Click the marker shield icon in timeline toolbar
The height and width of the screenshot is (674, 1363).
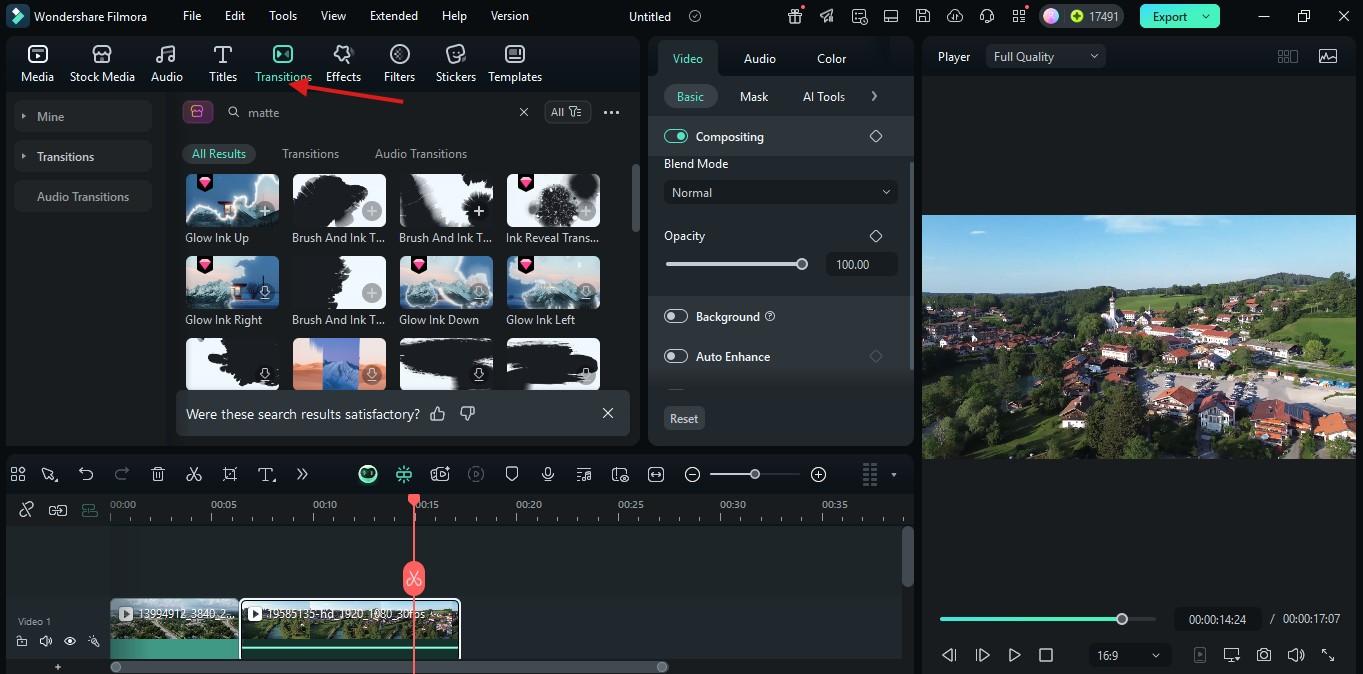[512, 474]
